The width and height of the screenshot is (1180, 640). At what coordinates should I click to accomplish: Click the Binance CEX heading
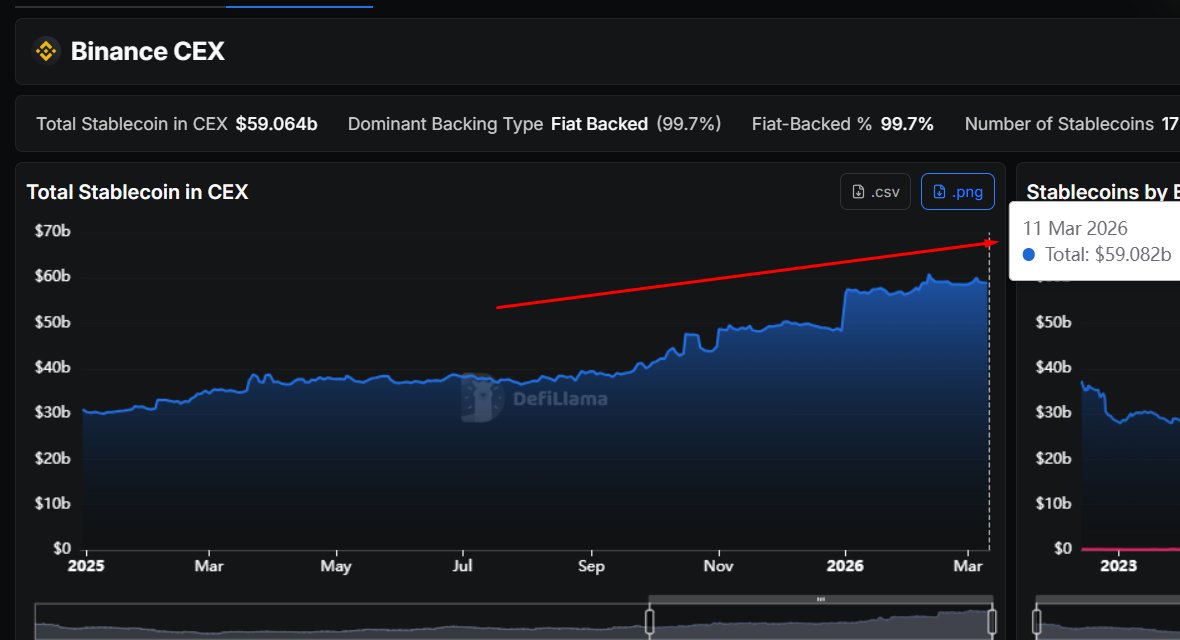(148, 51)
